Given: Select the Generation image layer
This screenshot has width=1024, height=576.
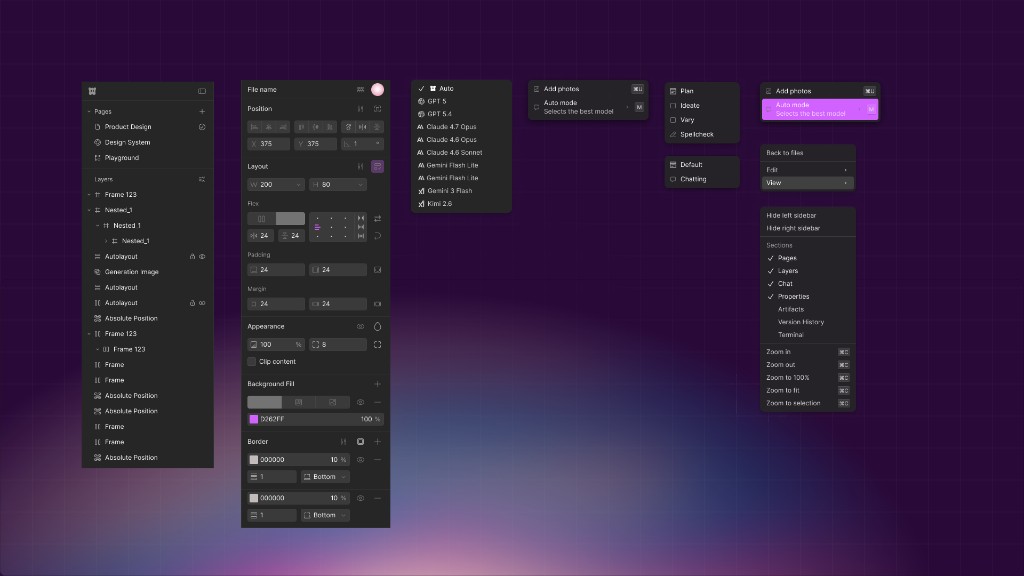Looking at the screenshot, I should click(x=148, y=272).
